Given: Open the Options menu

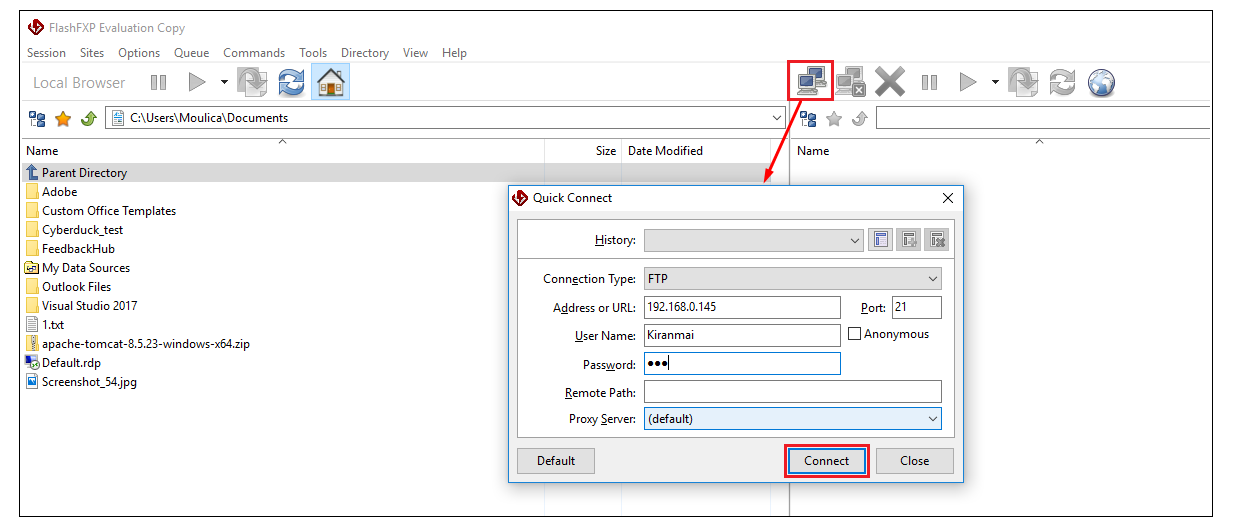Looking at the screenshot, I should [x=139, y=53].
